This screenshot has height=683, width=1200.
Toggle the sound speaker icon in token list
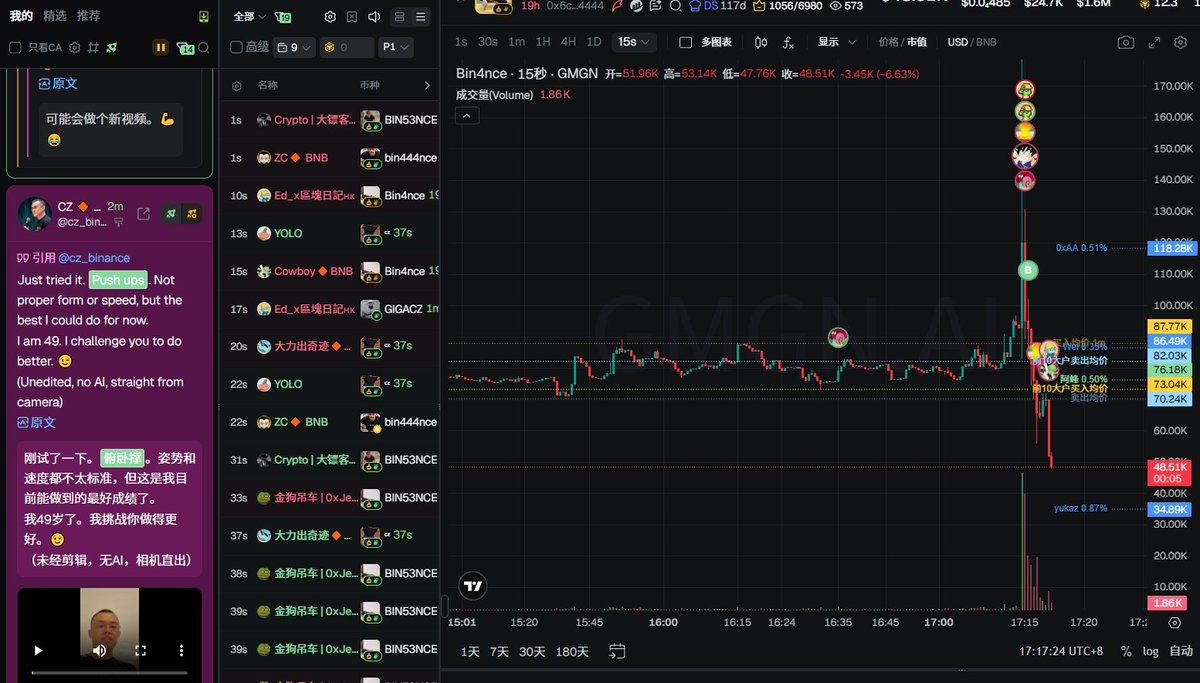374,17
